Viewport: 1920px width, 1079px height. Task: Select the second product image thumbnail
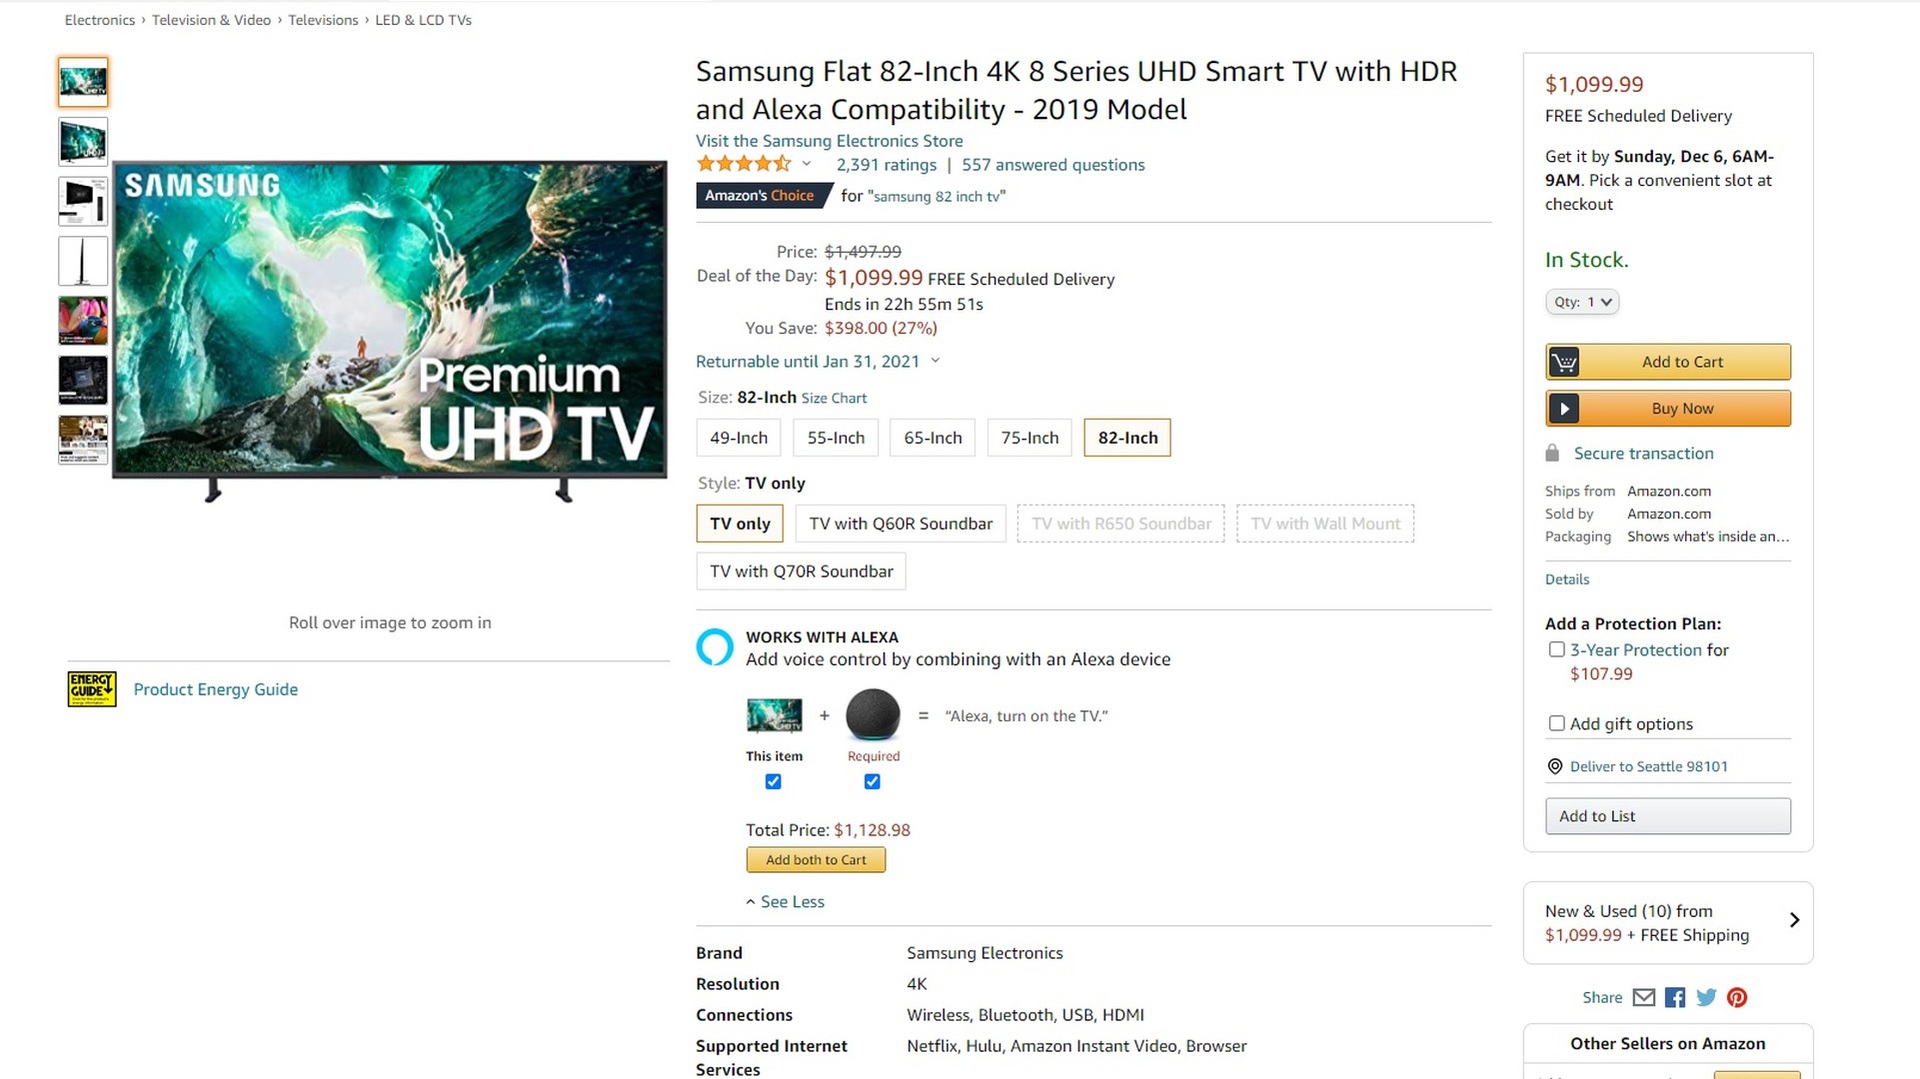click(83, 141)
